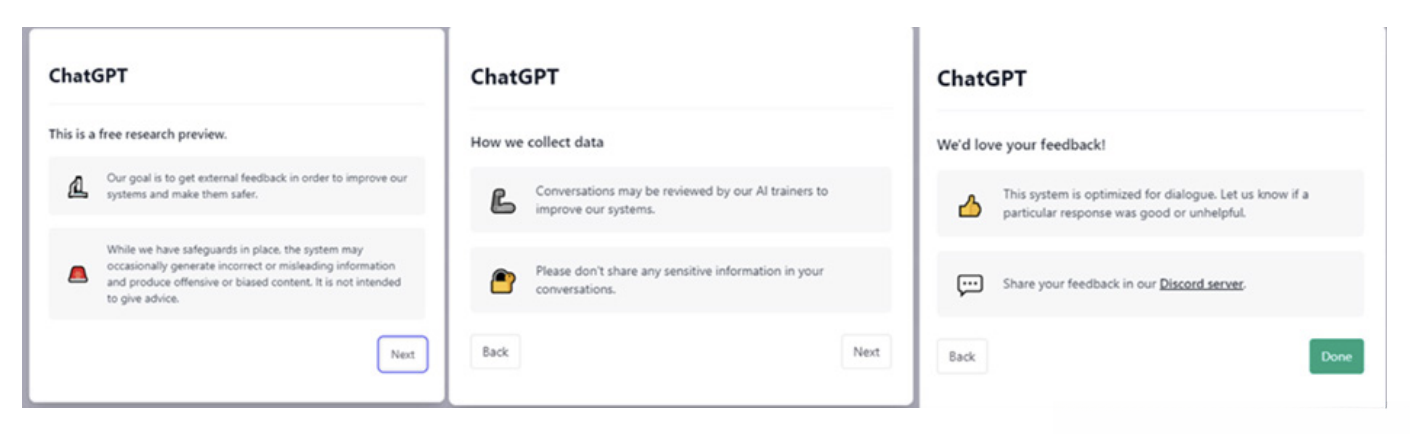Go Back from the We'd love your feedback panel

point(961,357)
